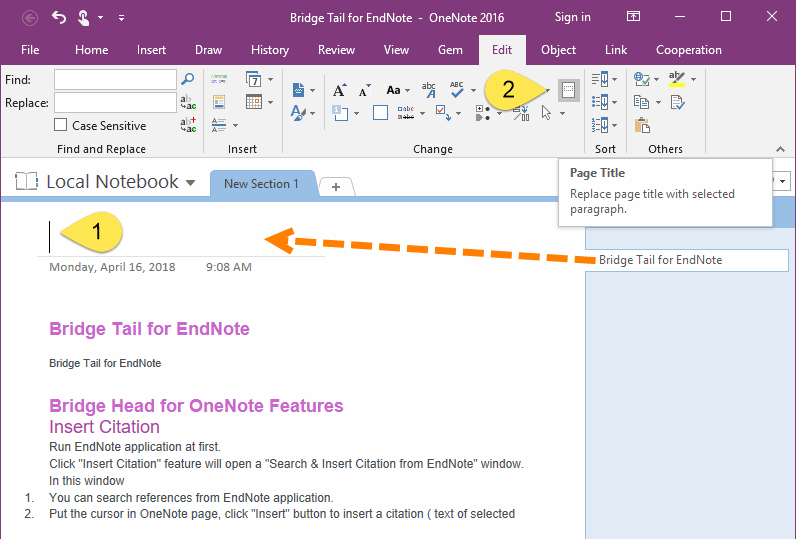Click the Replace All icon below Replace icon
This screenshot has height=539, width=796.
188,125
